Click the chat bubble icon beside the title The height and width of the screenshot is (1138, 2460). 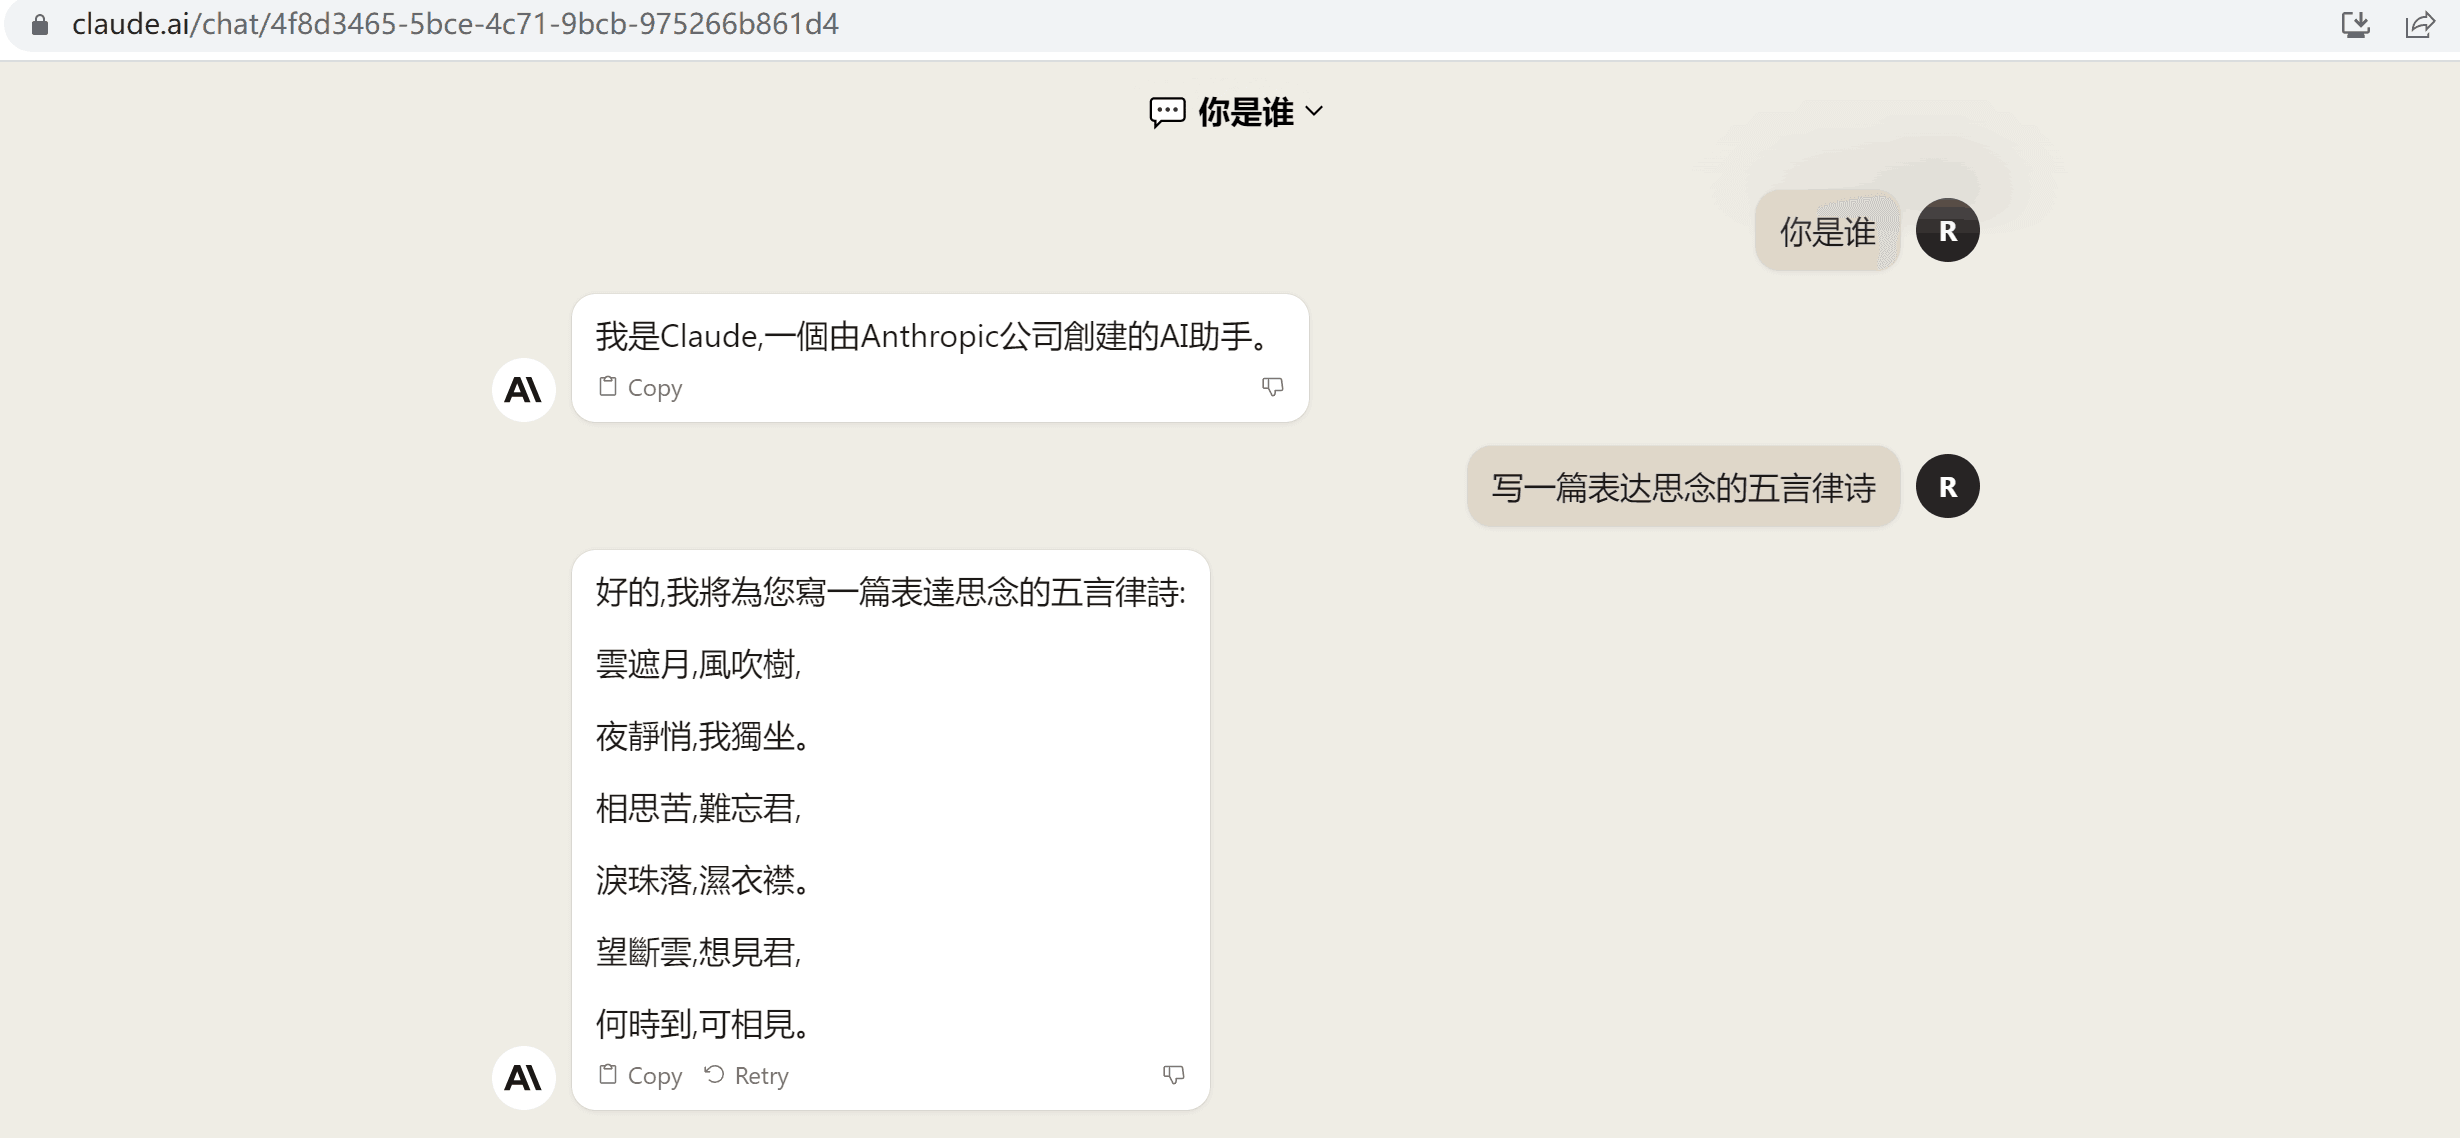1167,112
